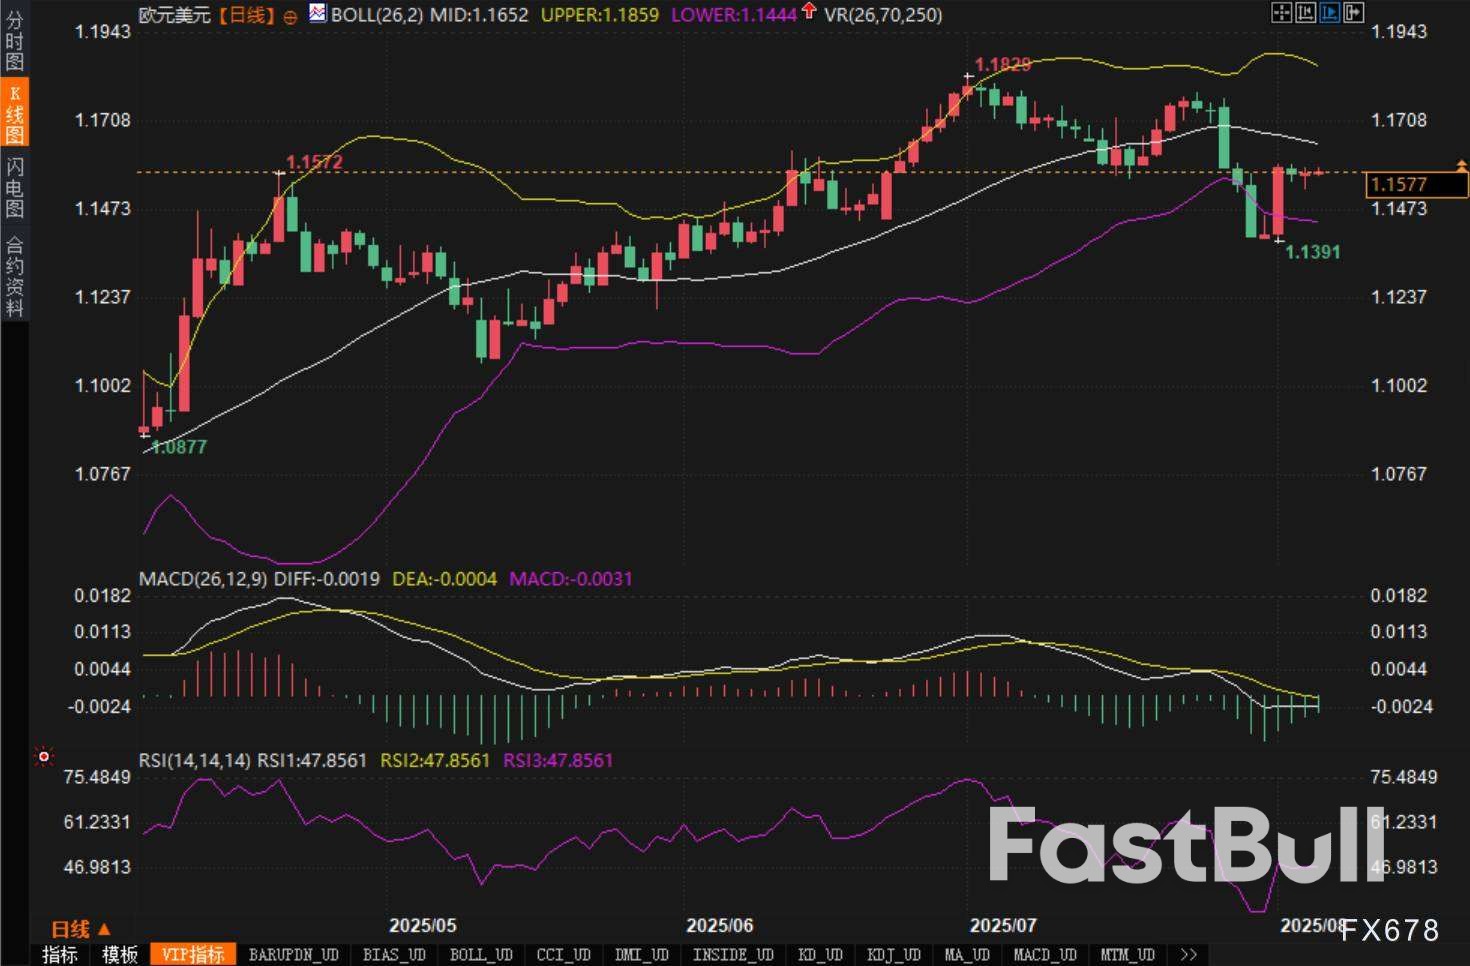Click the BOLL indicator chart icon

point(317,14)
